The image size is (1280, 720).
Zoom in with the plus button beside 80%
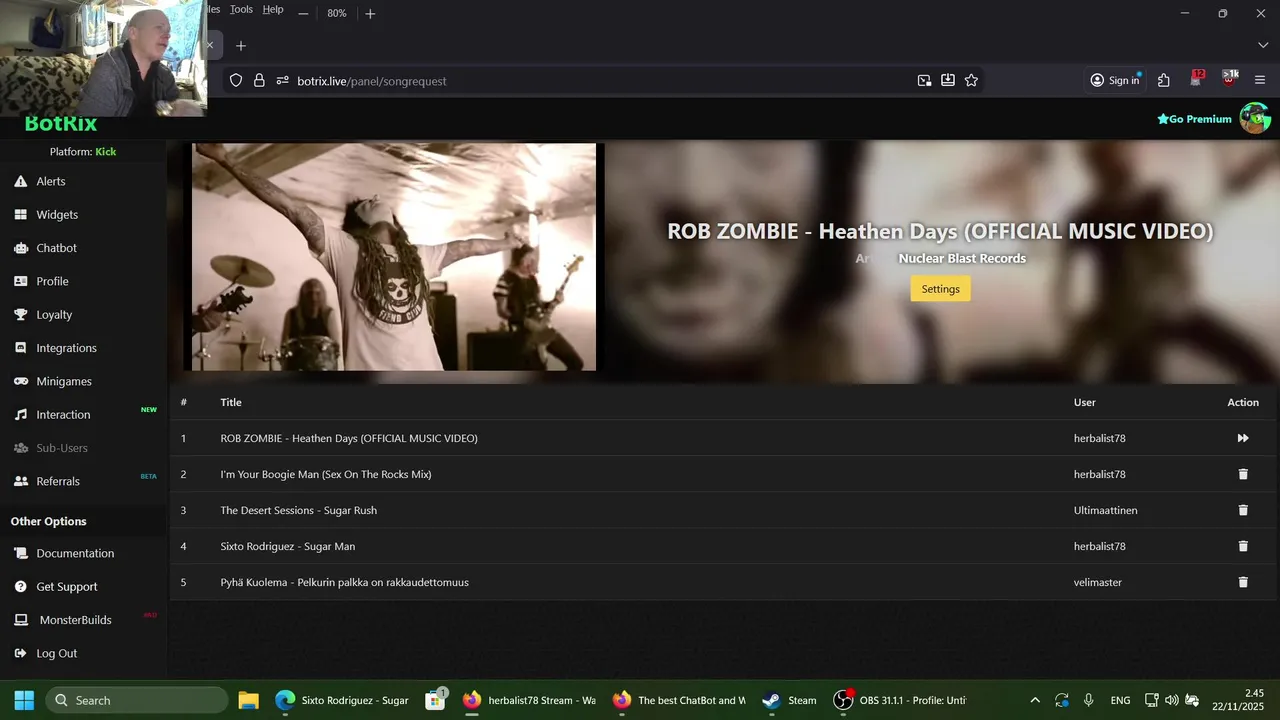[x=370, y=13]
